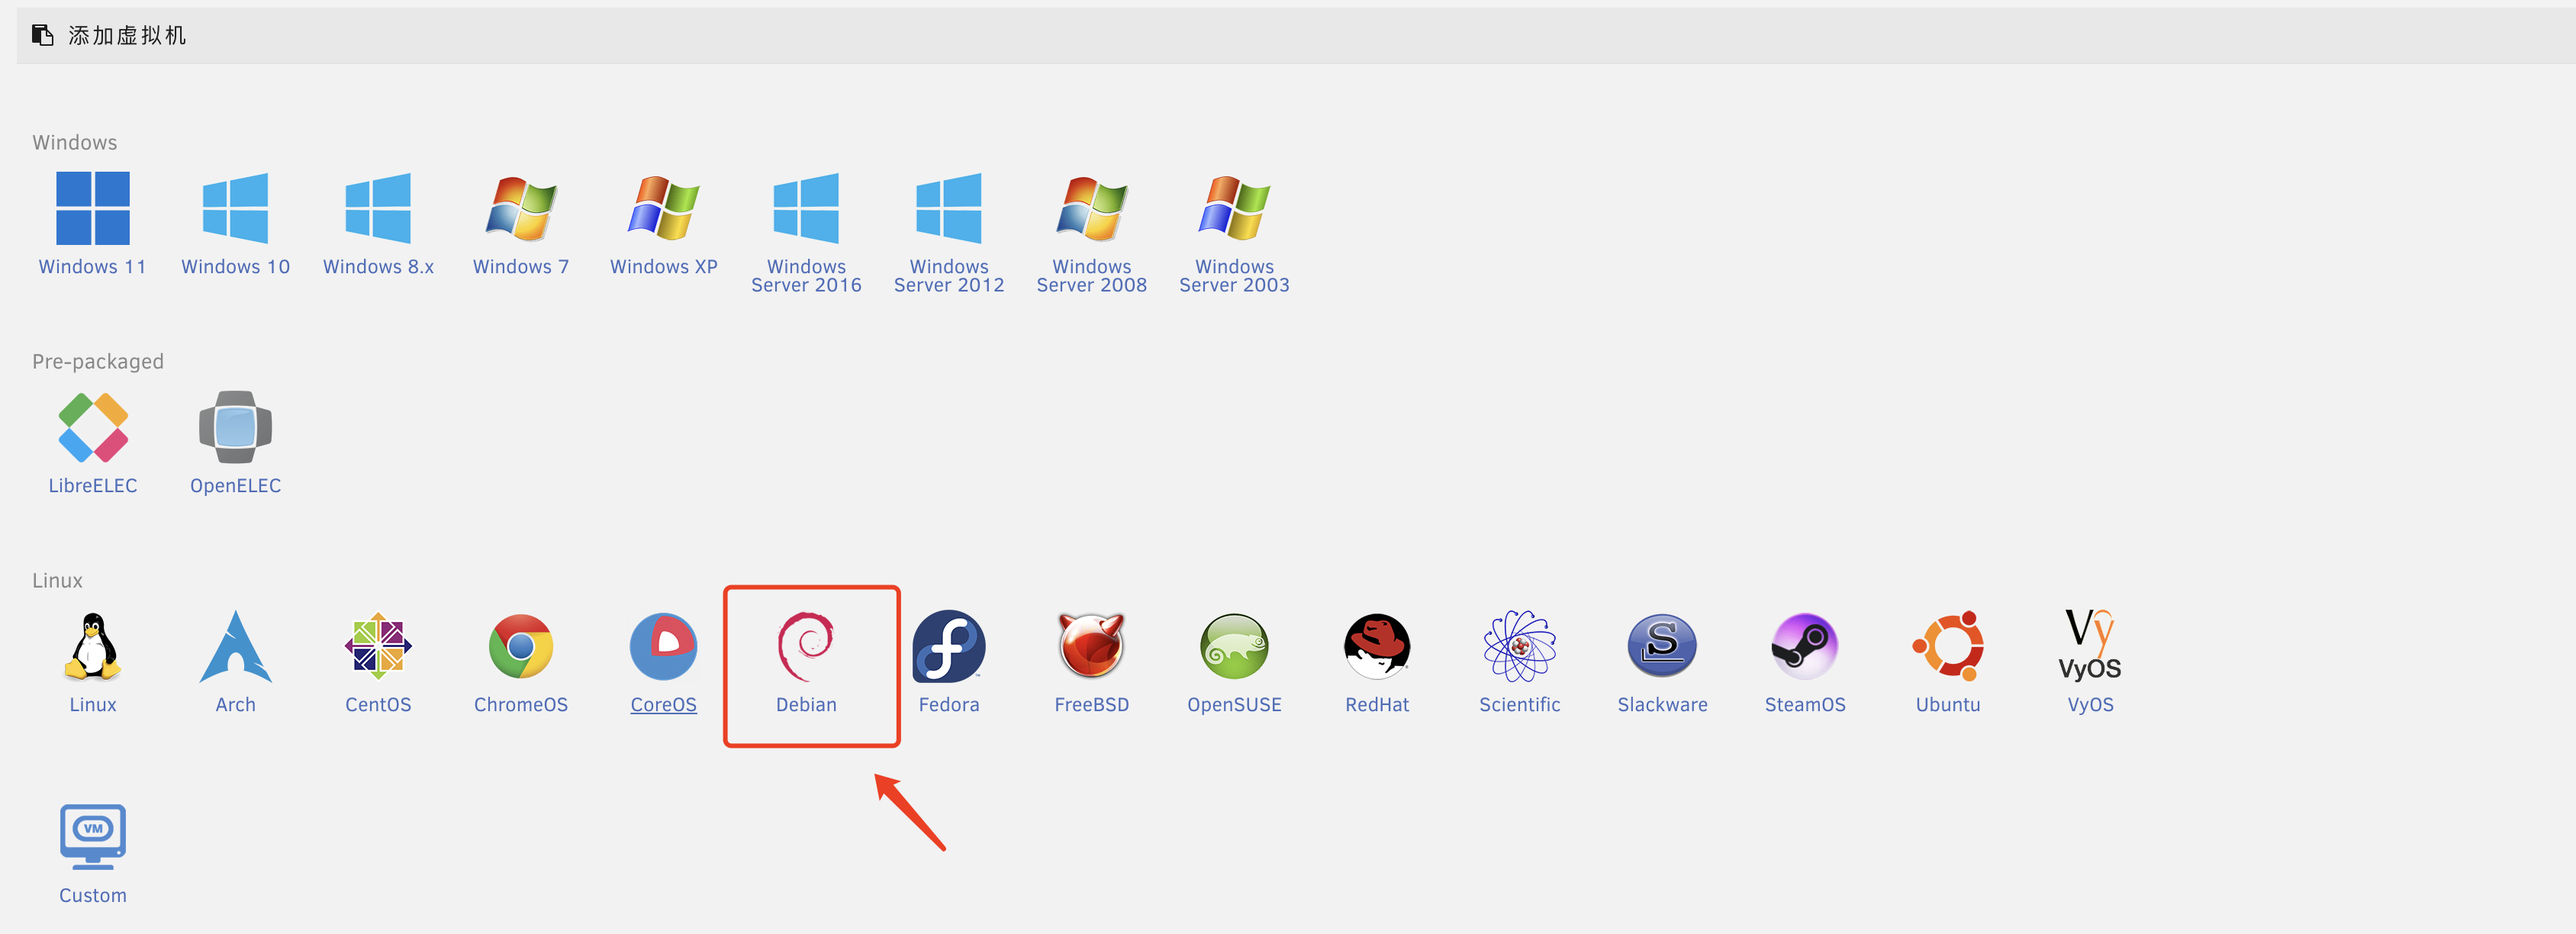Screen dimensions: 2576x934
Task: Click the Windows XP text link
Action: pos(664,267)
